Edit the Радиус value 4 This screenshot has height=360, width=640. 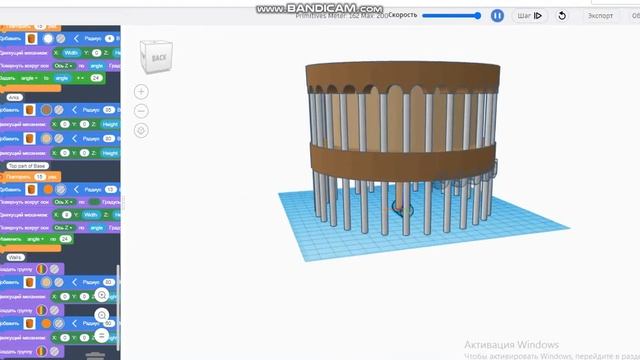109,38
